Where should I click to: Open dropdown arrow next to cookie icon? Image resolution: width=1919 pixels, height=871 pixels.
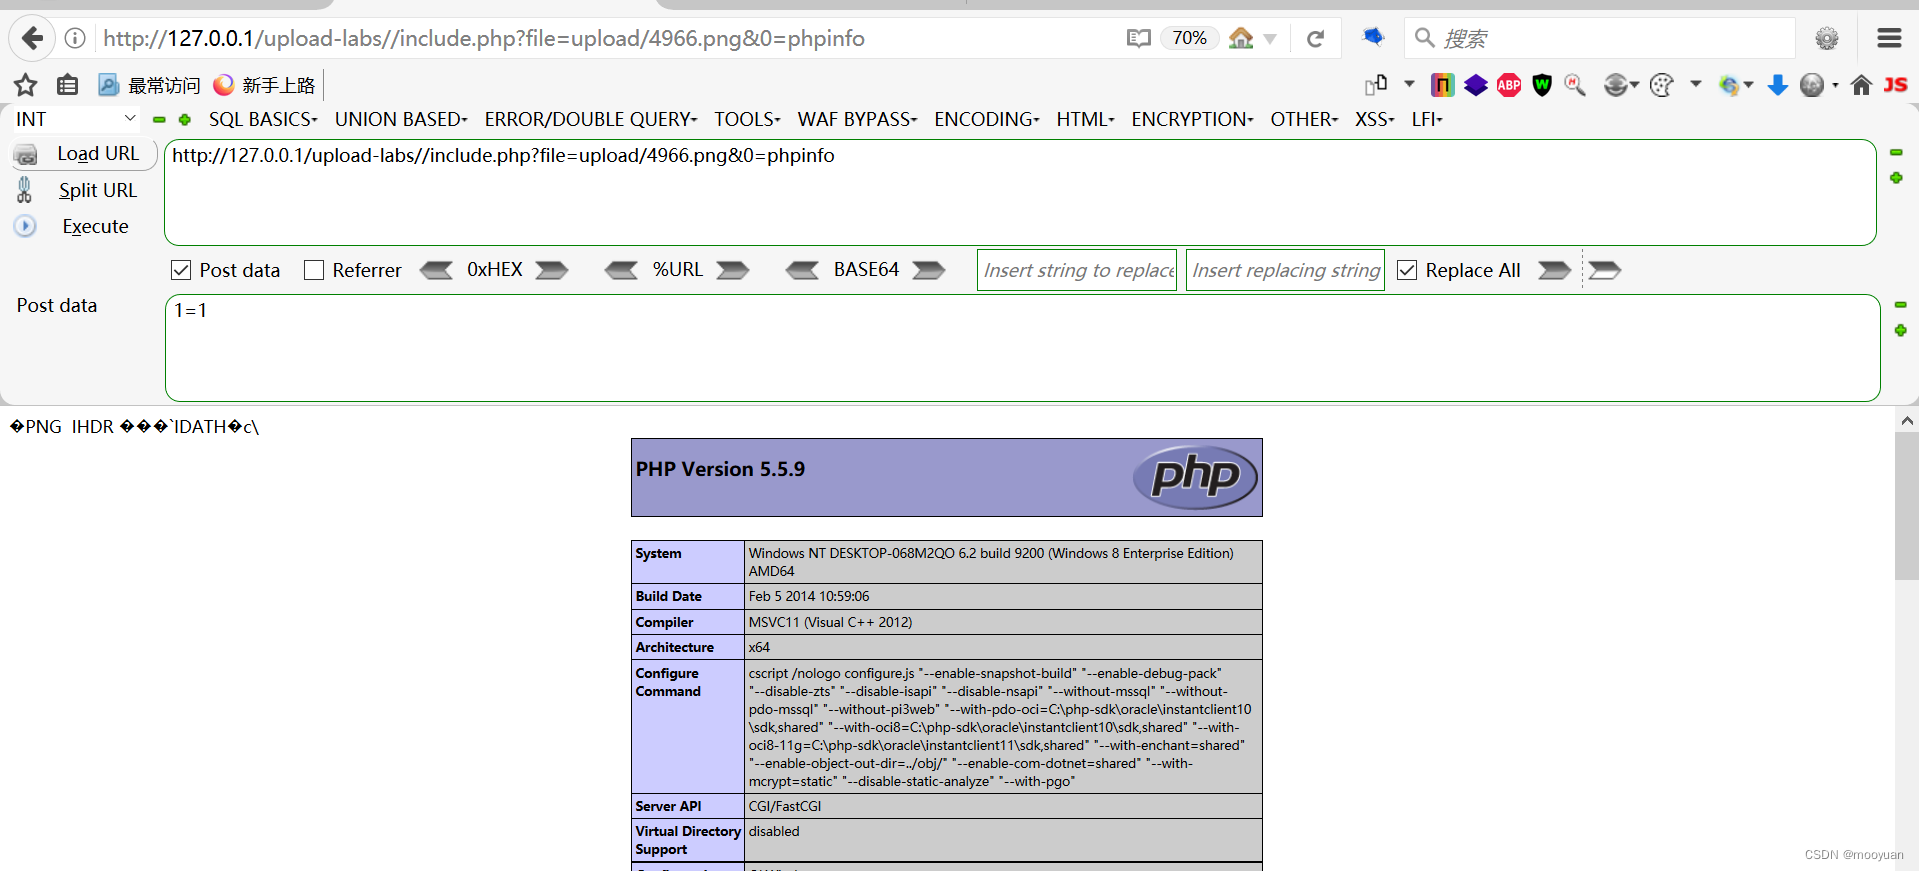1696,84
